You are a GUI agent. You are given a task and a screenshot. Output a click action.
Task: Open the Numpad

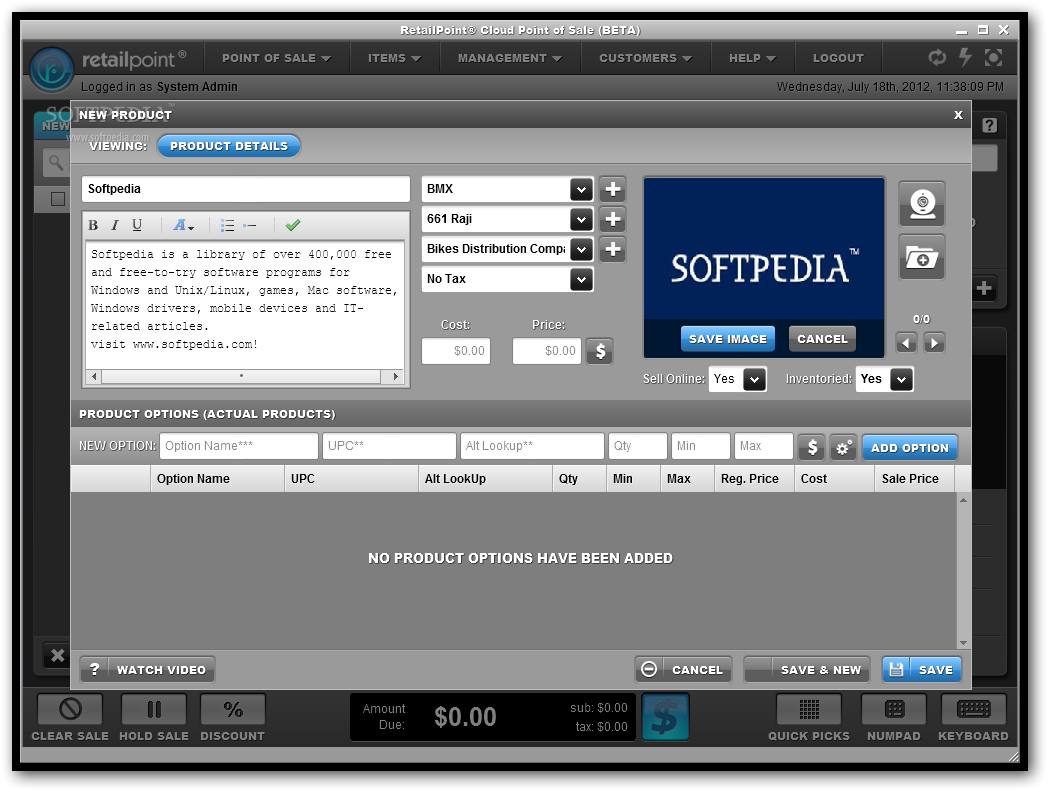894,709
